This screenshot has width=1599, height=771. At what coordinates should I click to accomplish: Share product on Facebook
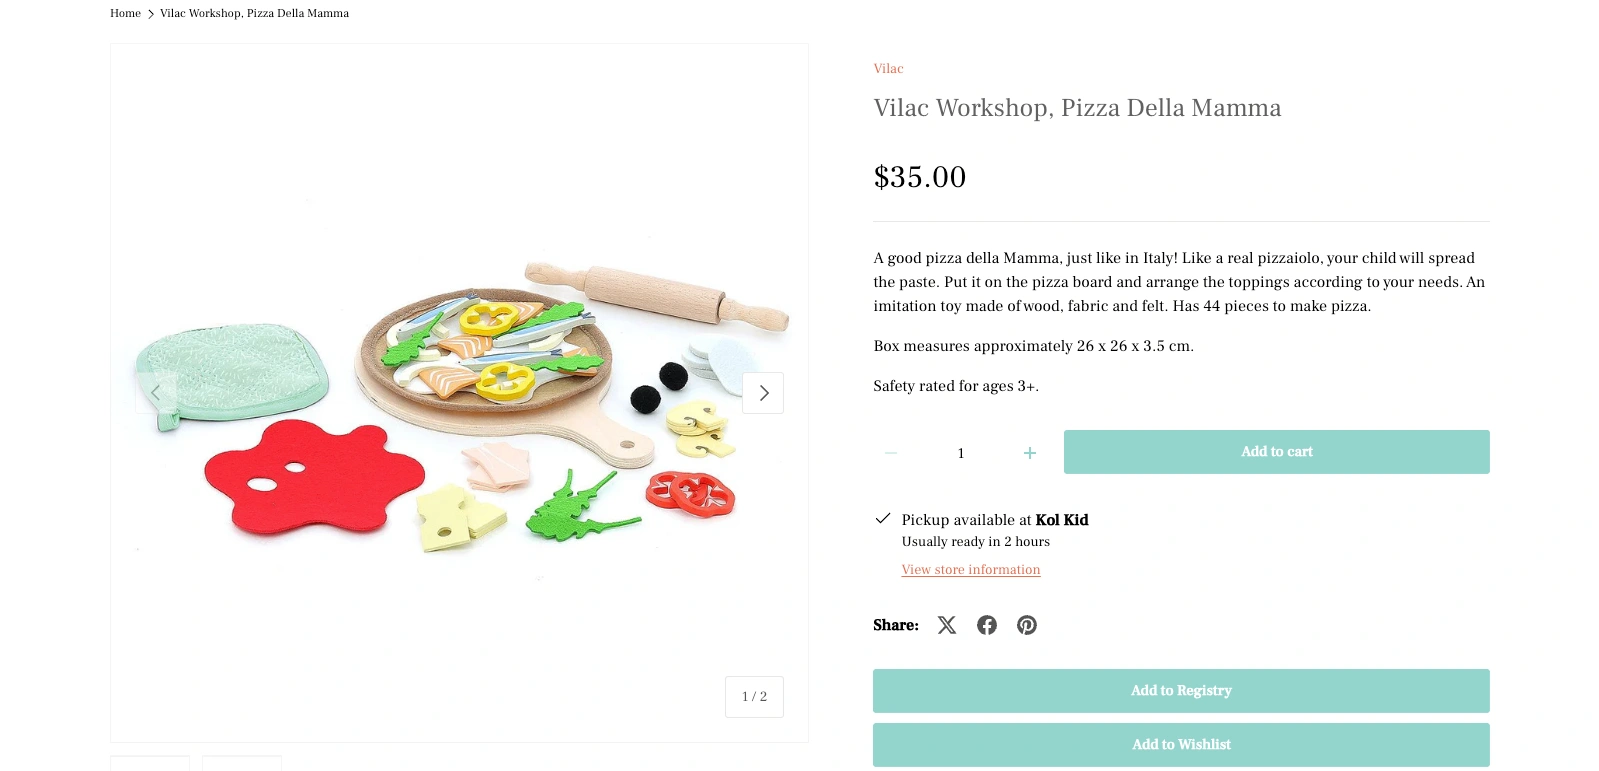(x=987, y=625)
